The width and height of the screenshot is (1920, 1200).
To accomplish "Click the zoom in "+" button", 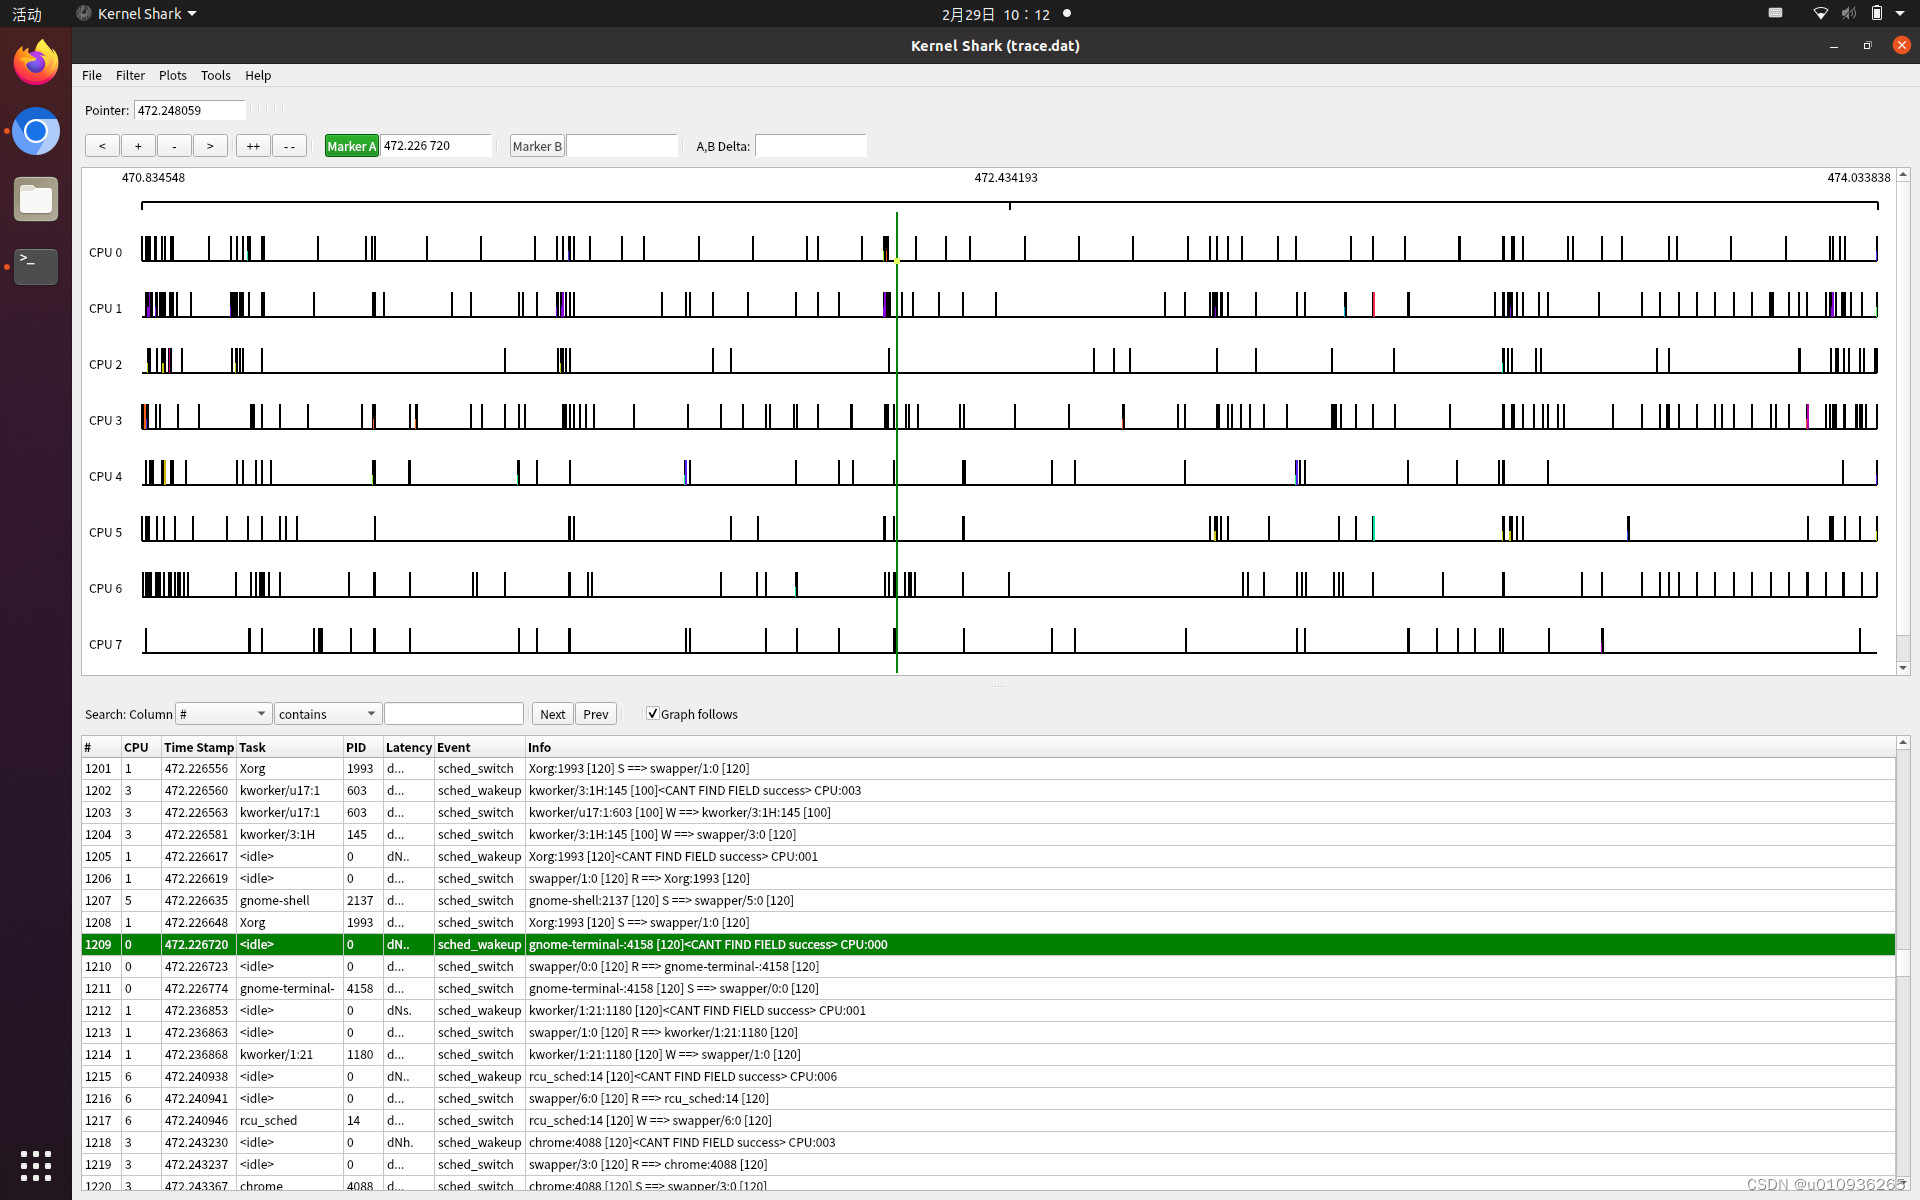I will point(138,146).
